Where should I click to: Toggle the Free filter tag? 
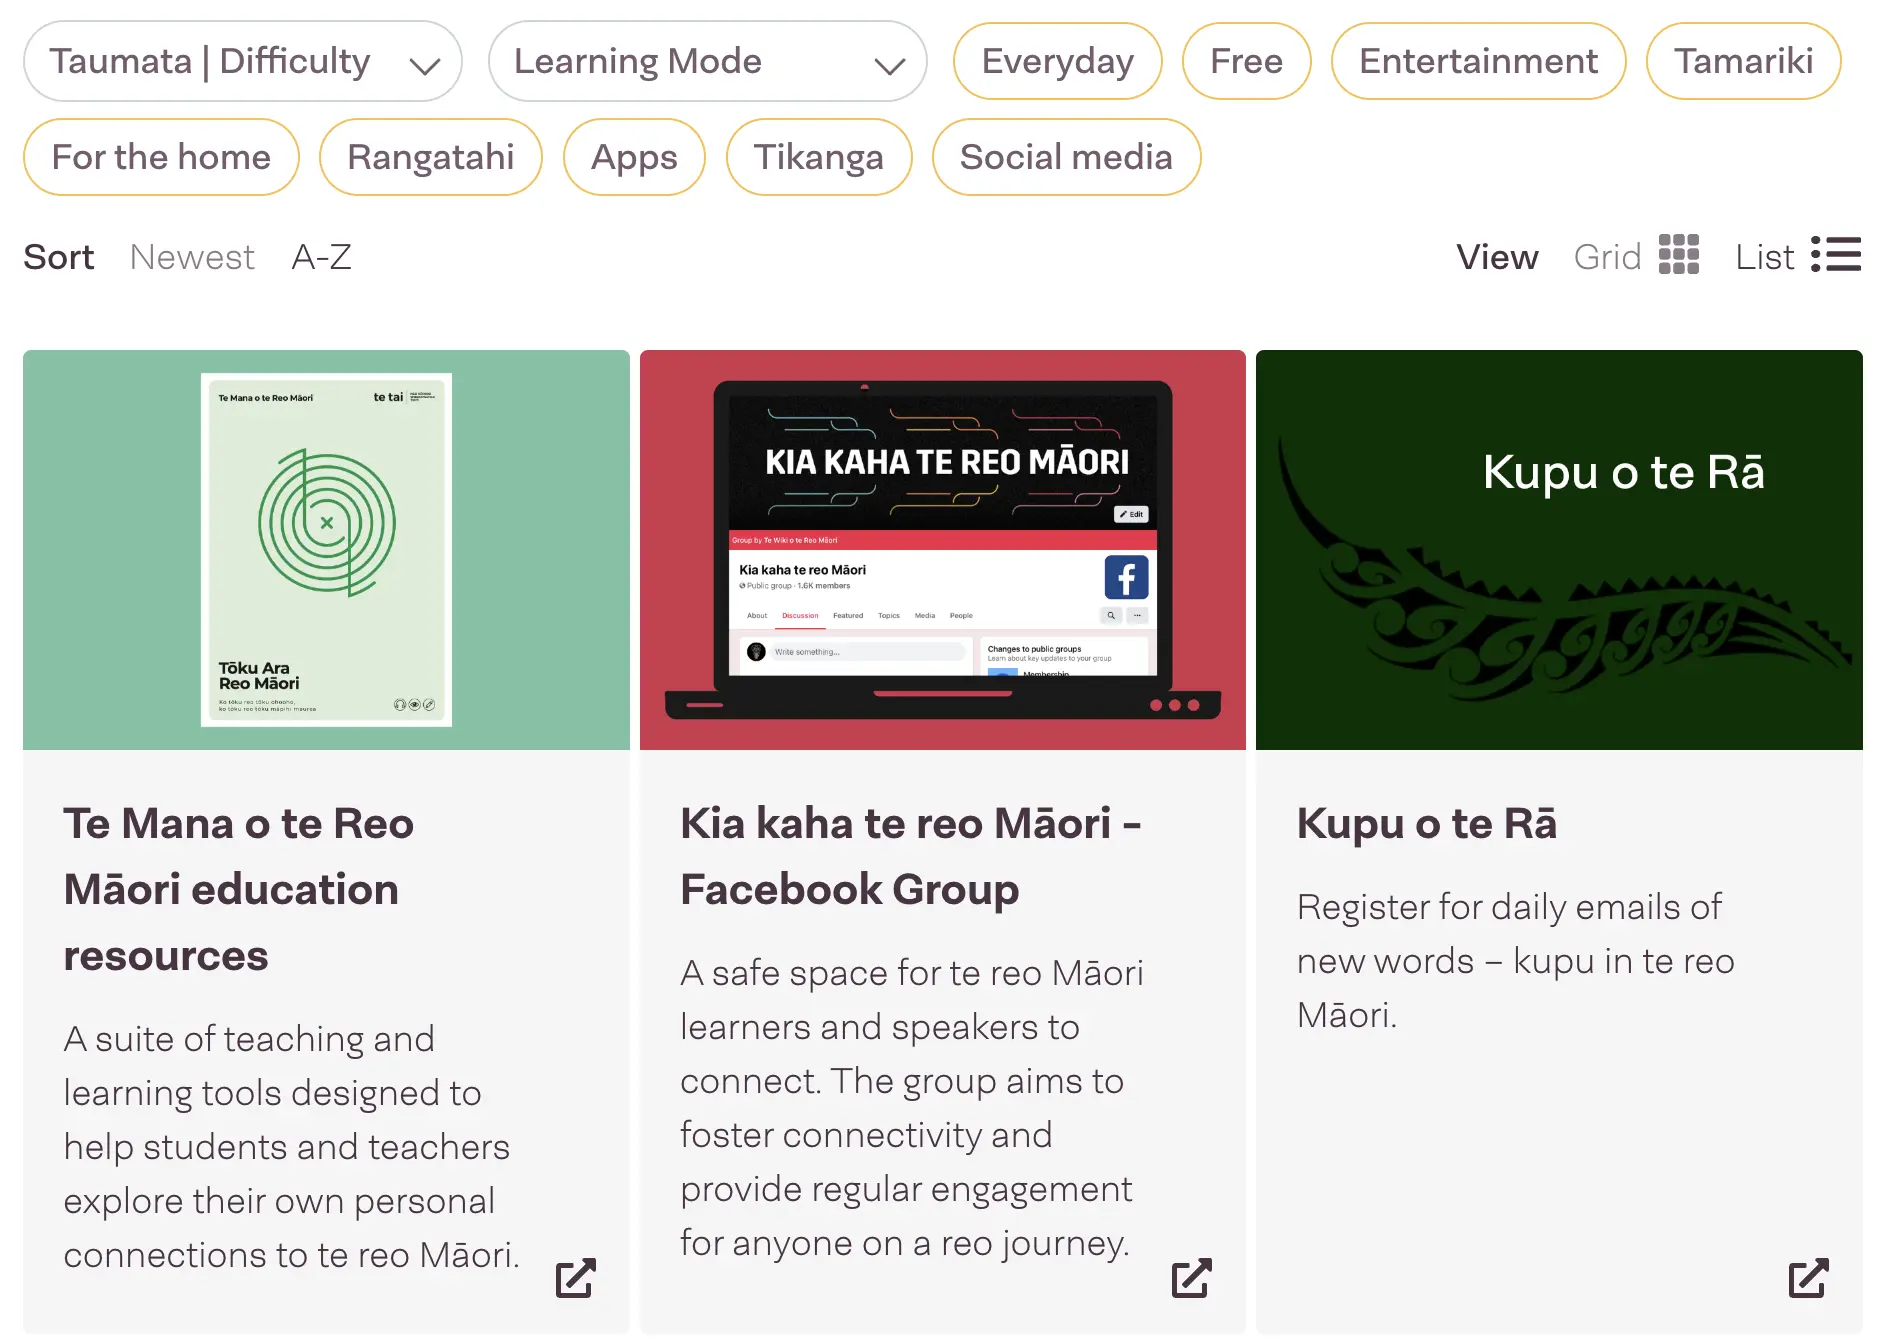[1246, 62]
